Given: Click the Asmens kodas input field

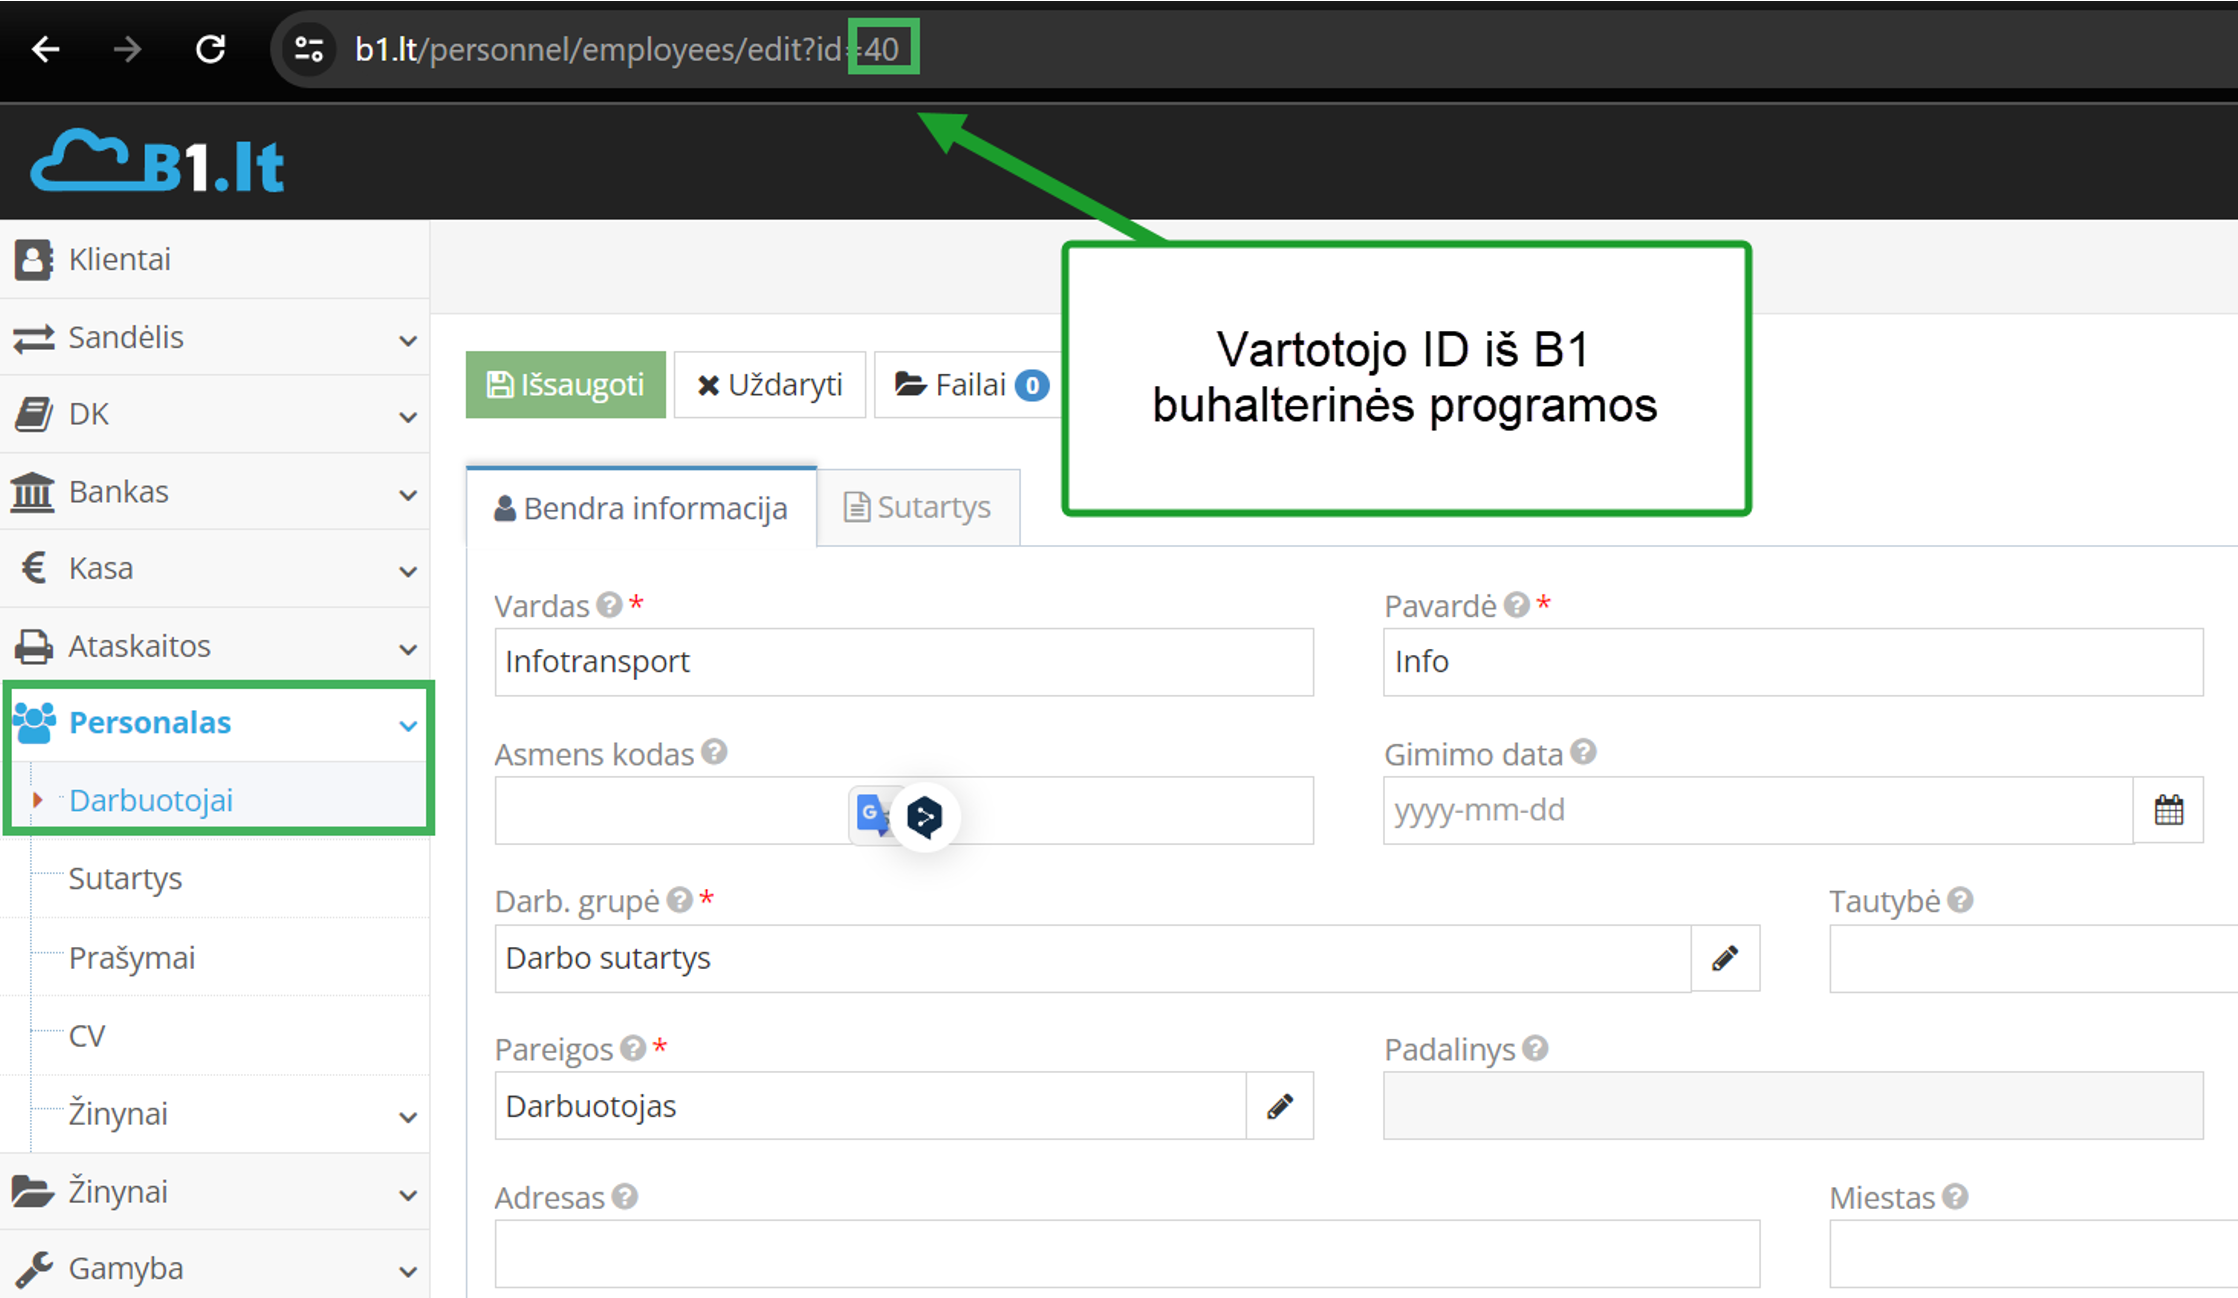Looking at the screenshot, I should pos(904,810).
